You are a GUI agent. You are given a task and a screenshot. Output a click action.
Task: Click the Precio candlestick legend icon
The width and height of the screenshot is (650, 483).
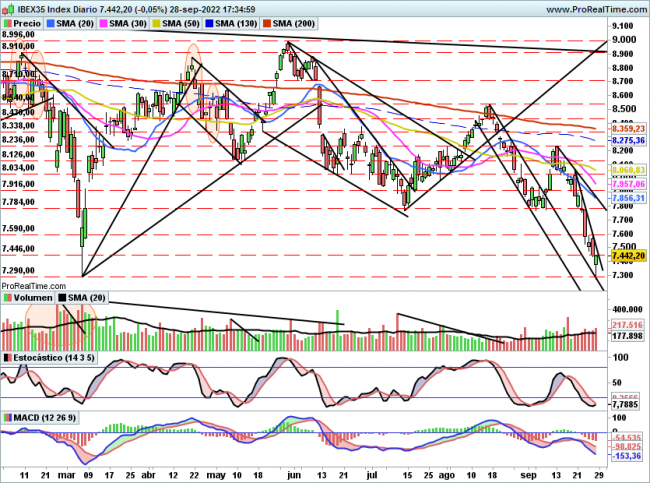[x=7, y=21]
